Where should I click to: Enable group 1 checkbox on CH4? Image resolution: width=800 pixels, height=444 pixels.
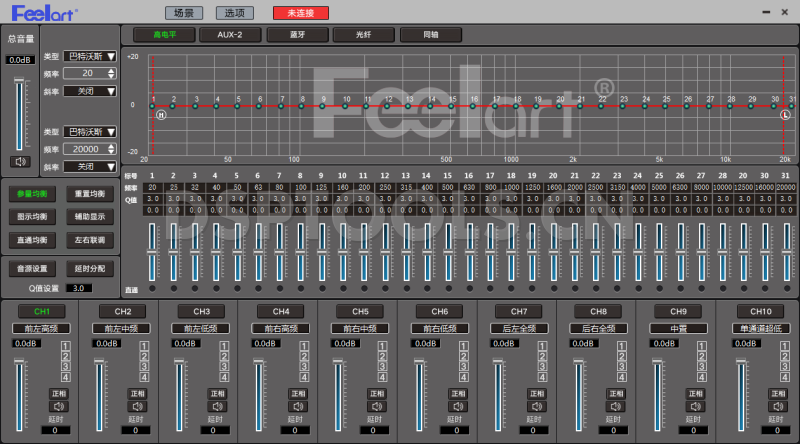(x=305, y=346)
